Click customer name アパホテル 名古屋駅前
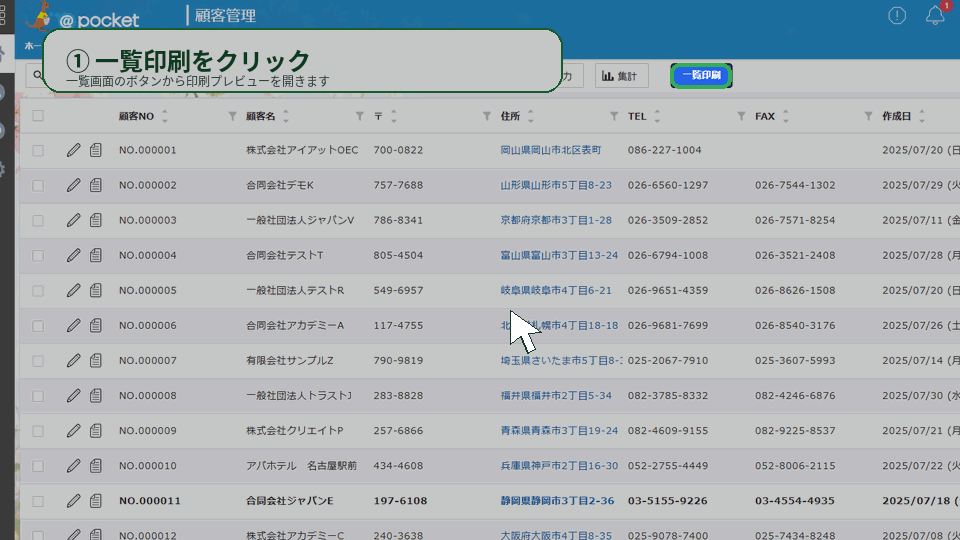The width and height of the screenshot is (960, 540). (x=301, y=466)
